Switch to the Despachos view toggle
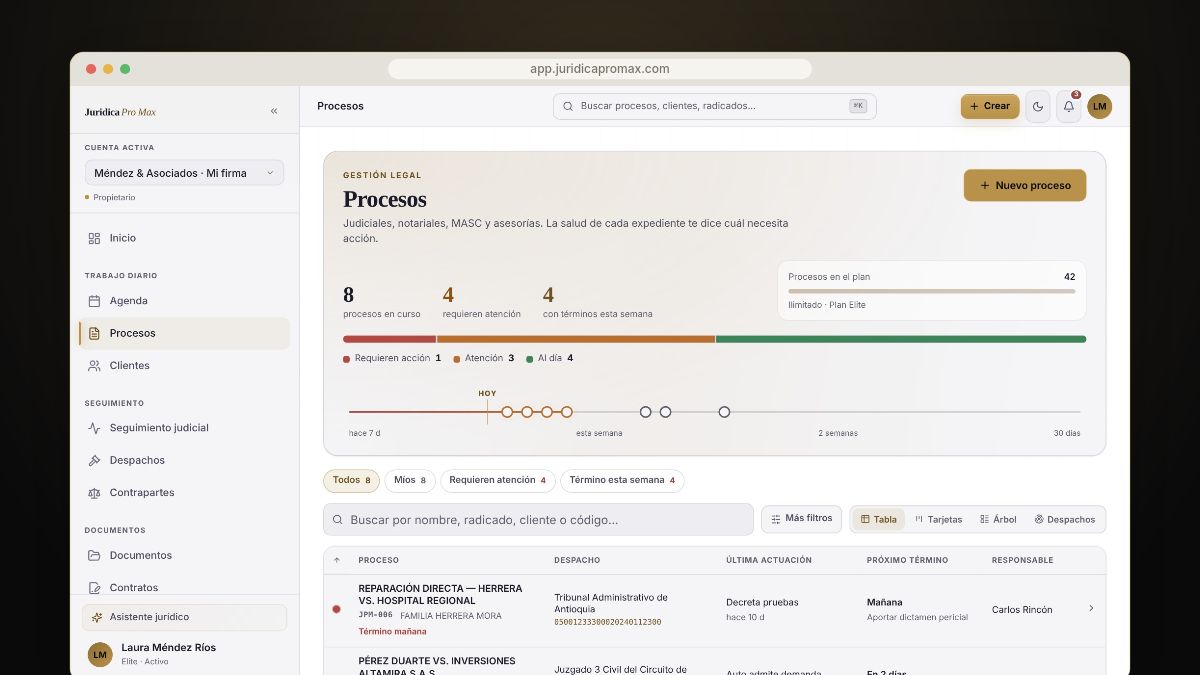The image size is (1200, 675). coord(1065,519)
